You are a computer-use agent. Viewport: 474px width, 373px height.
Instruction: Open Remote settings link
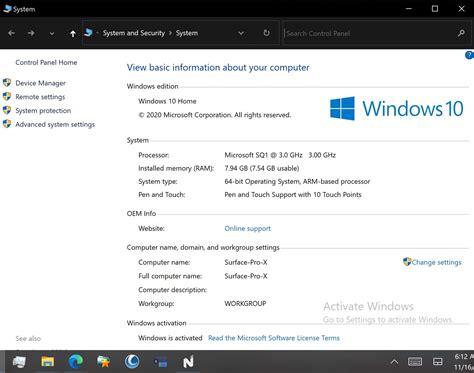40,97
